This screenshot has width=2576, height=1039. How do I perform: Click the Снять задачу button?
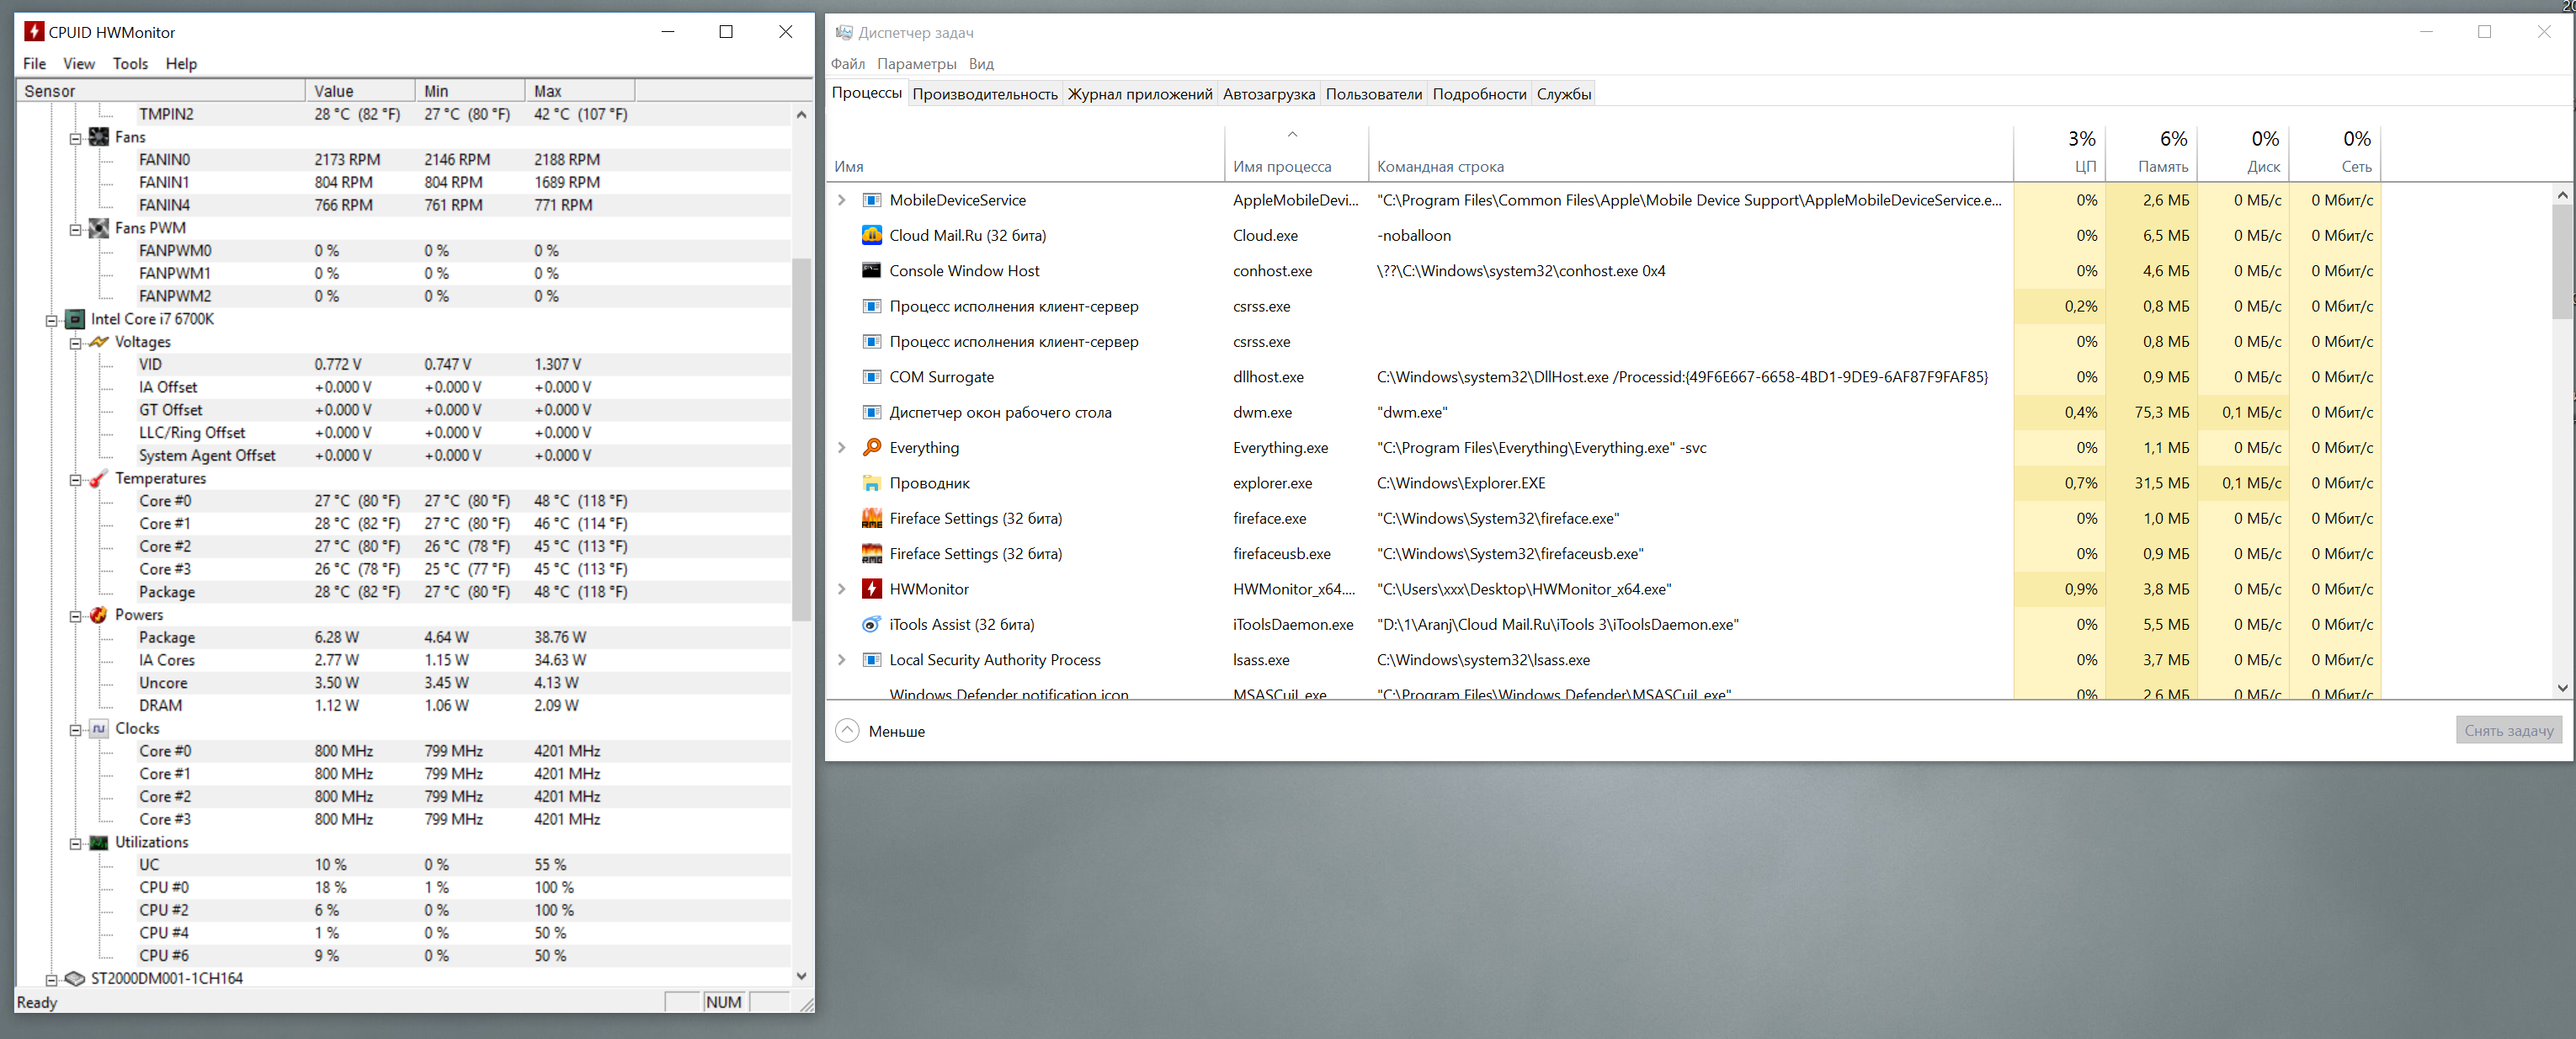coord(2508,730)
